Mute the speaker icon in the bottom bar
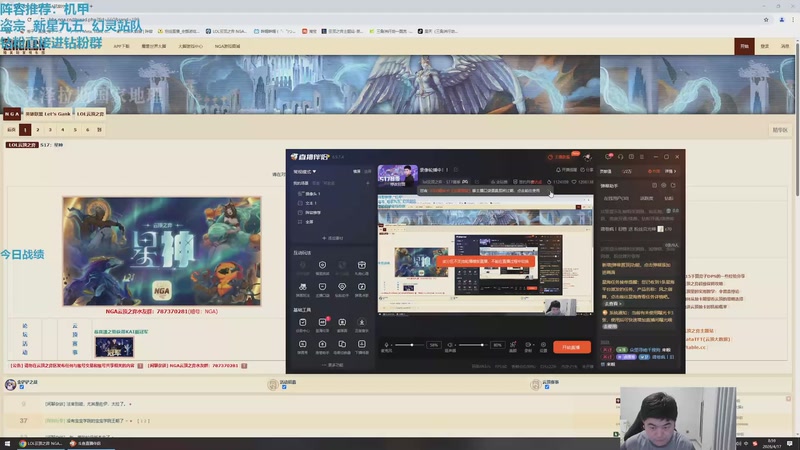This screenshot has height=450, width=800. pos(449,345)
